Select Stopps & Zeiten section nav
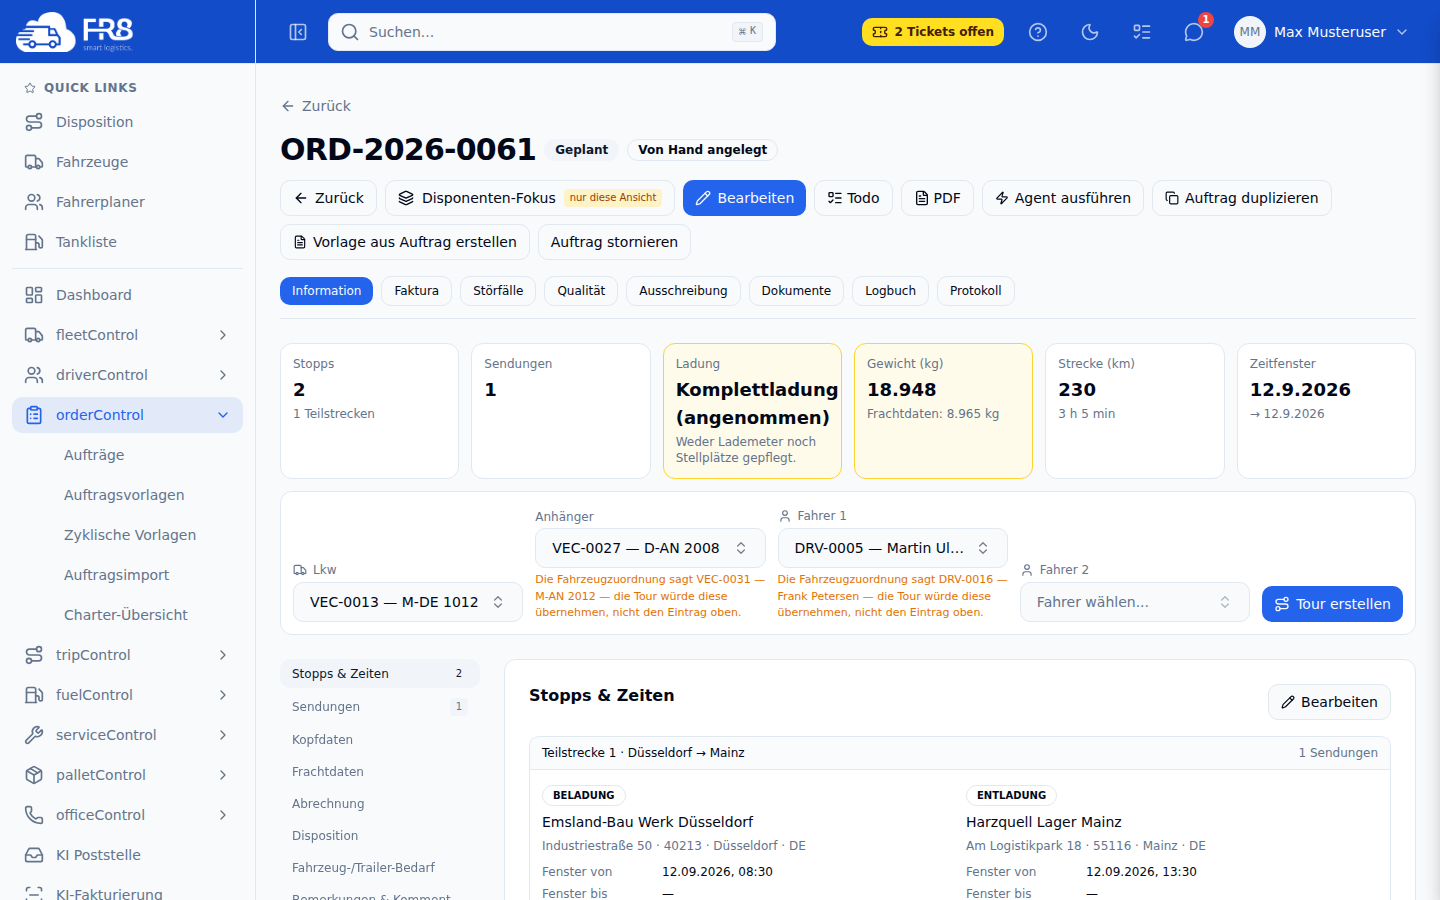 pyautogui.click(x=380, y=674)
